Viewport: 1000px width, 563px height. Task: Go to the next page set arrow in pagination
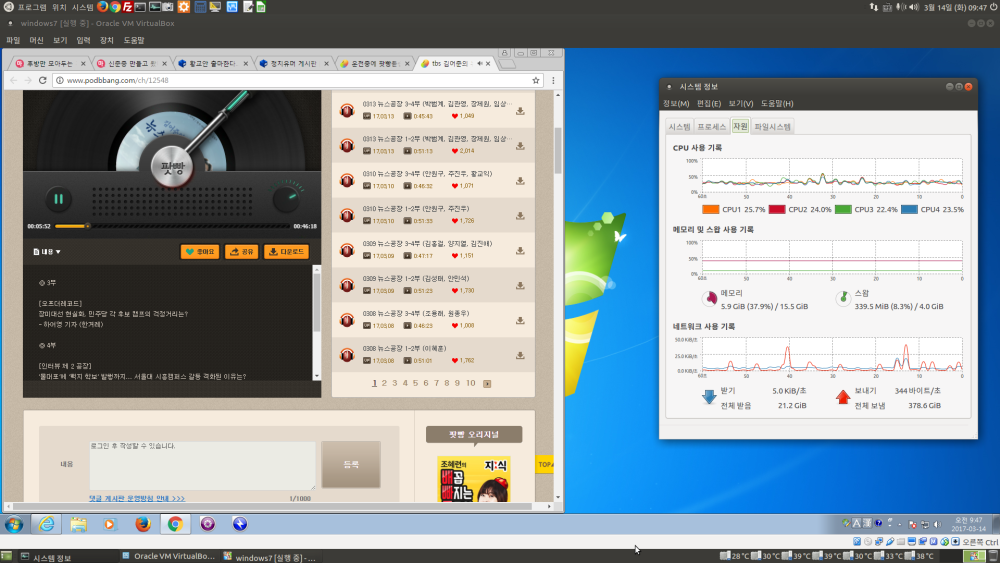(x=487, y=383)
